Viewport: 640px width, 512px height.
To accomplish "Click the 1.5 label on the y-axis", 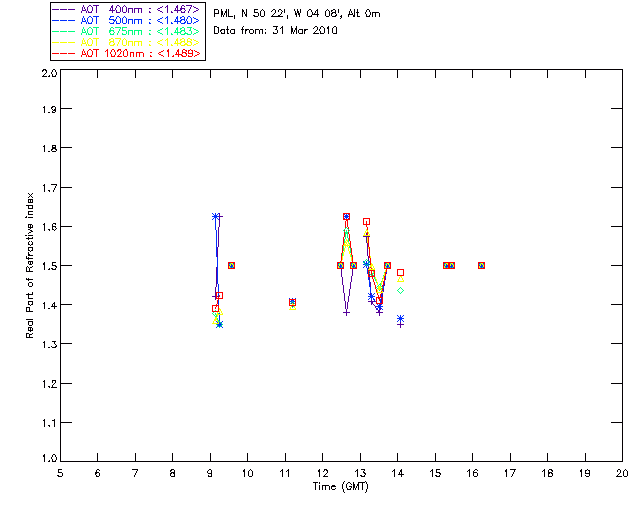I will click(x=49, y=266).
